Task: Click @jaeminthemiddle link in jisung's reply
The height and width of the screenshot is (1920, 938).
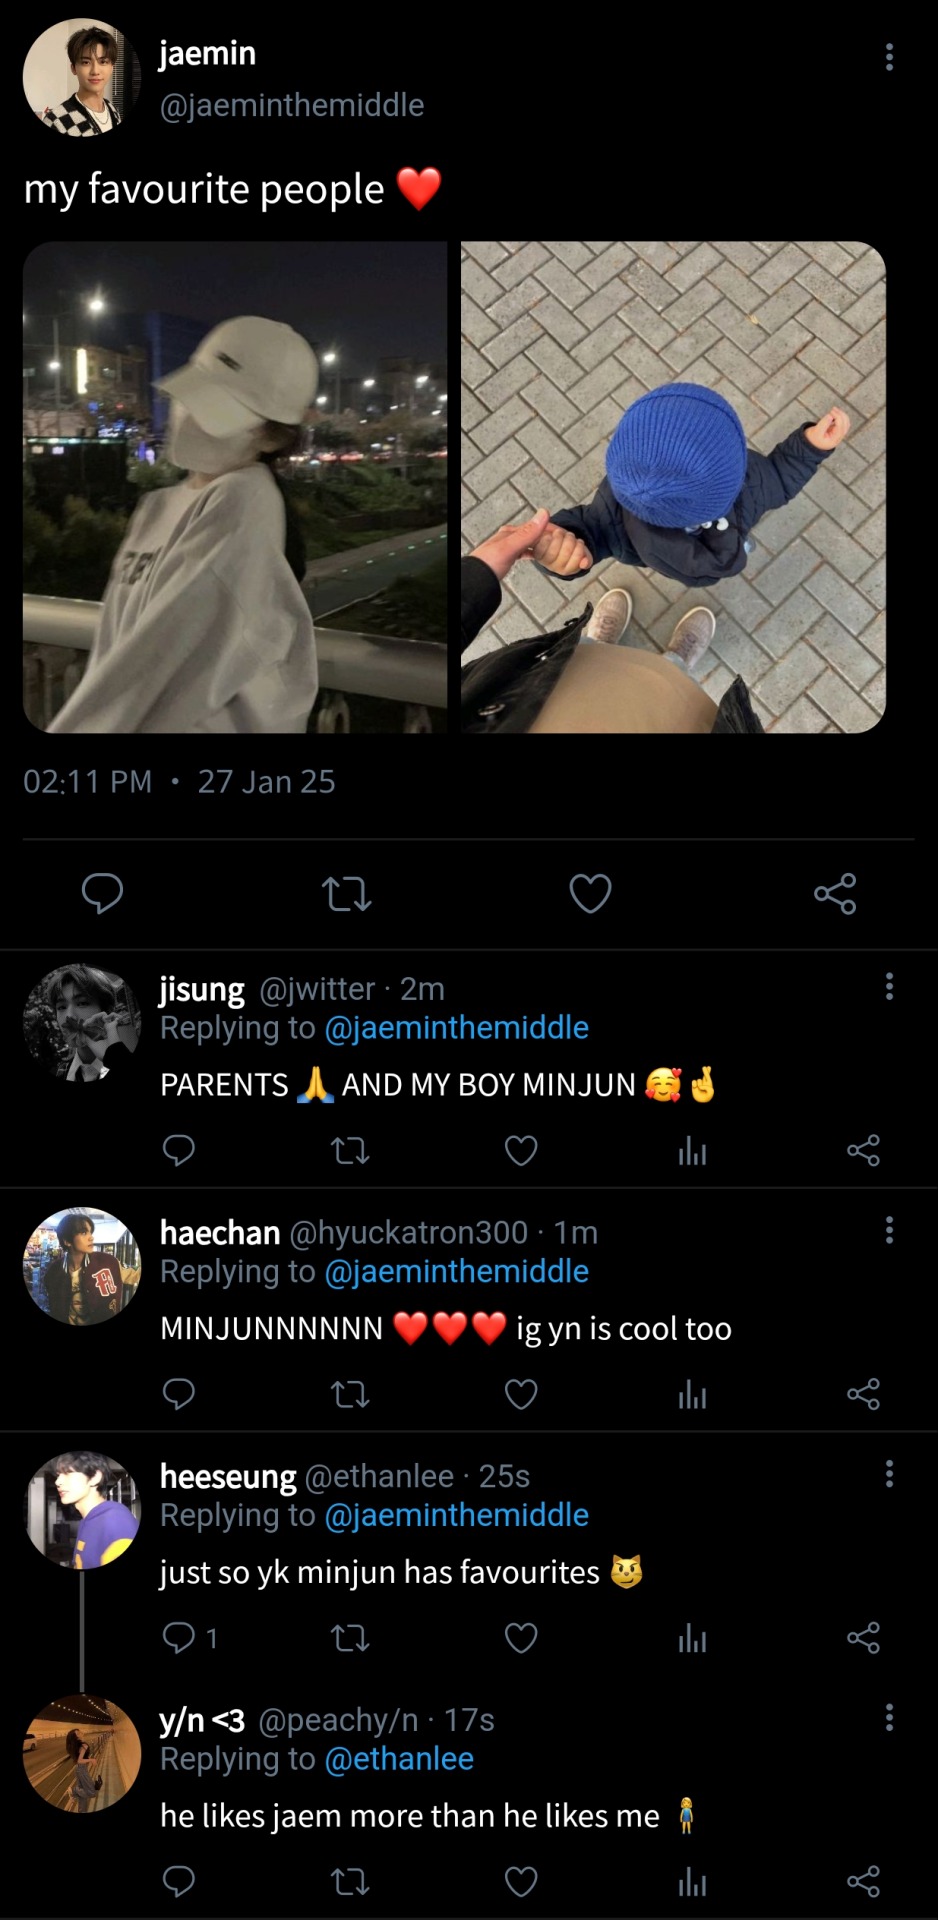Action: 456,1028
